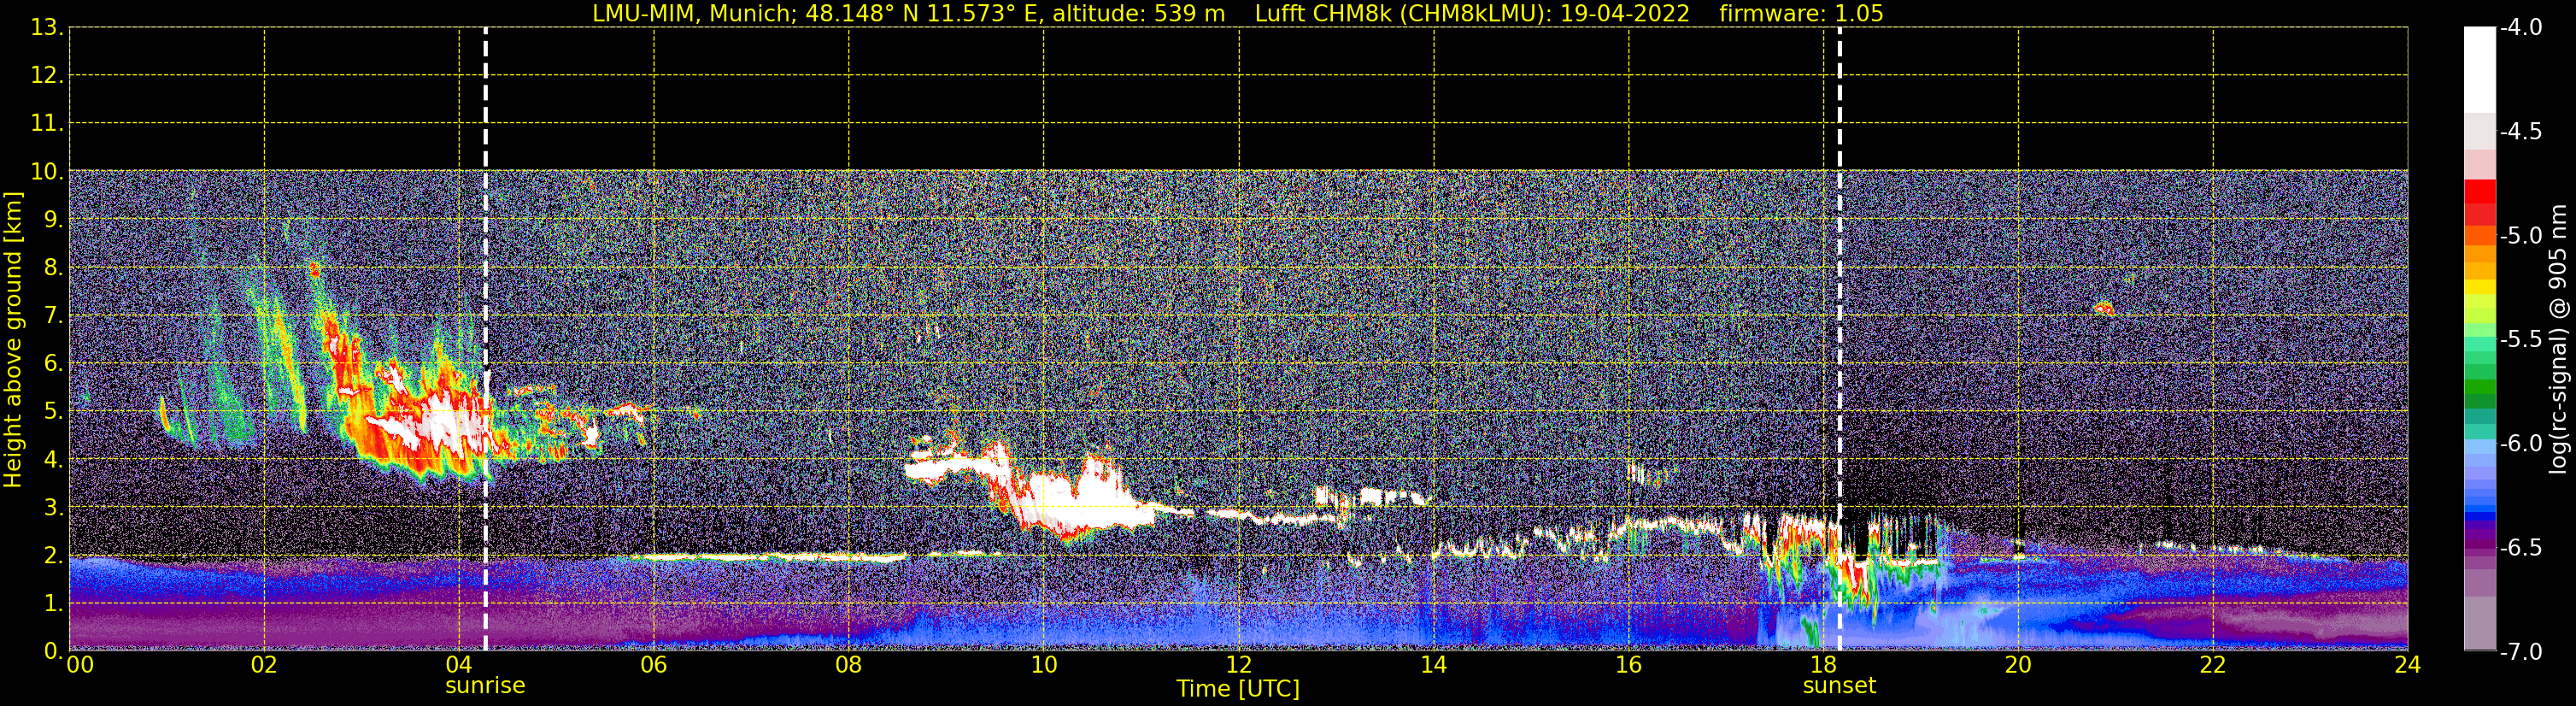The height and width of the screenshot is (706, 2576).
Task: Click the '-5.0' colorbar label
Action: point(2521,236)
